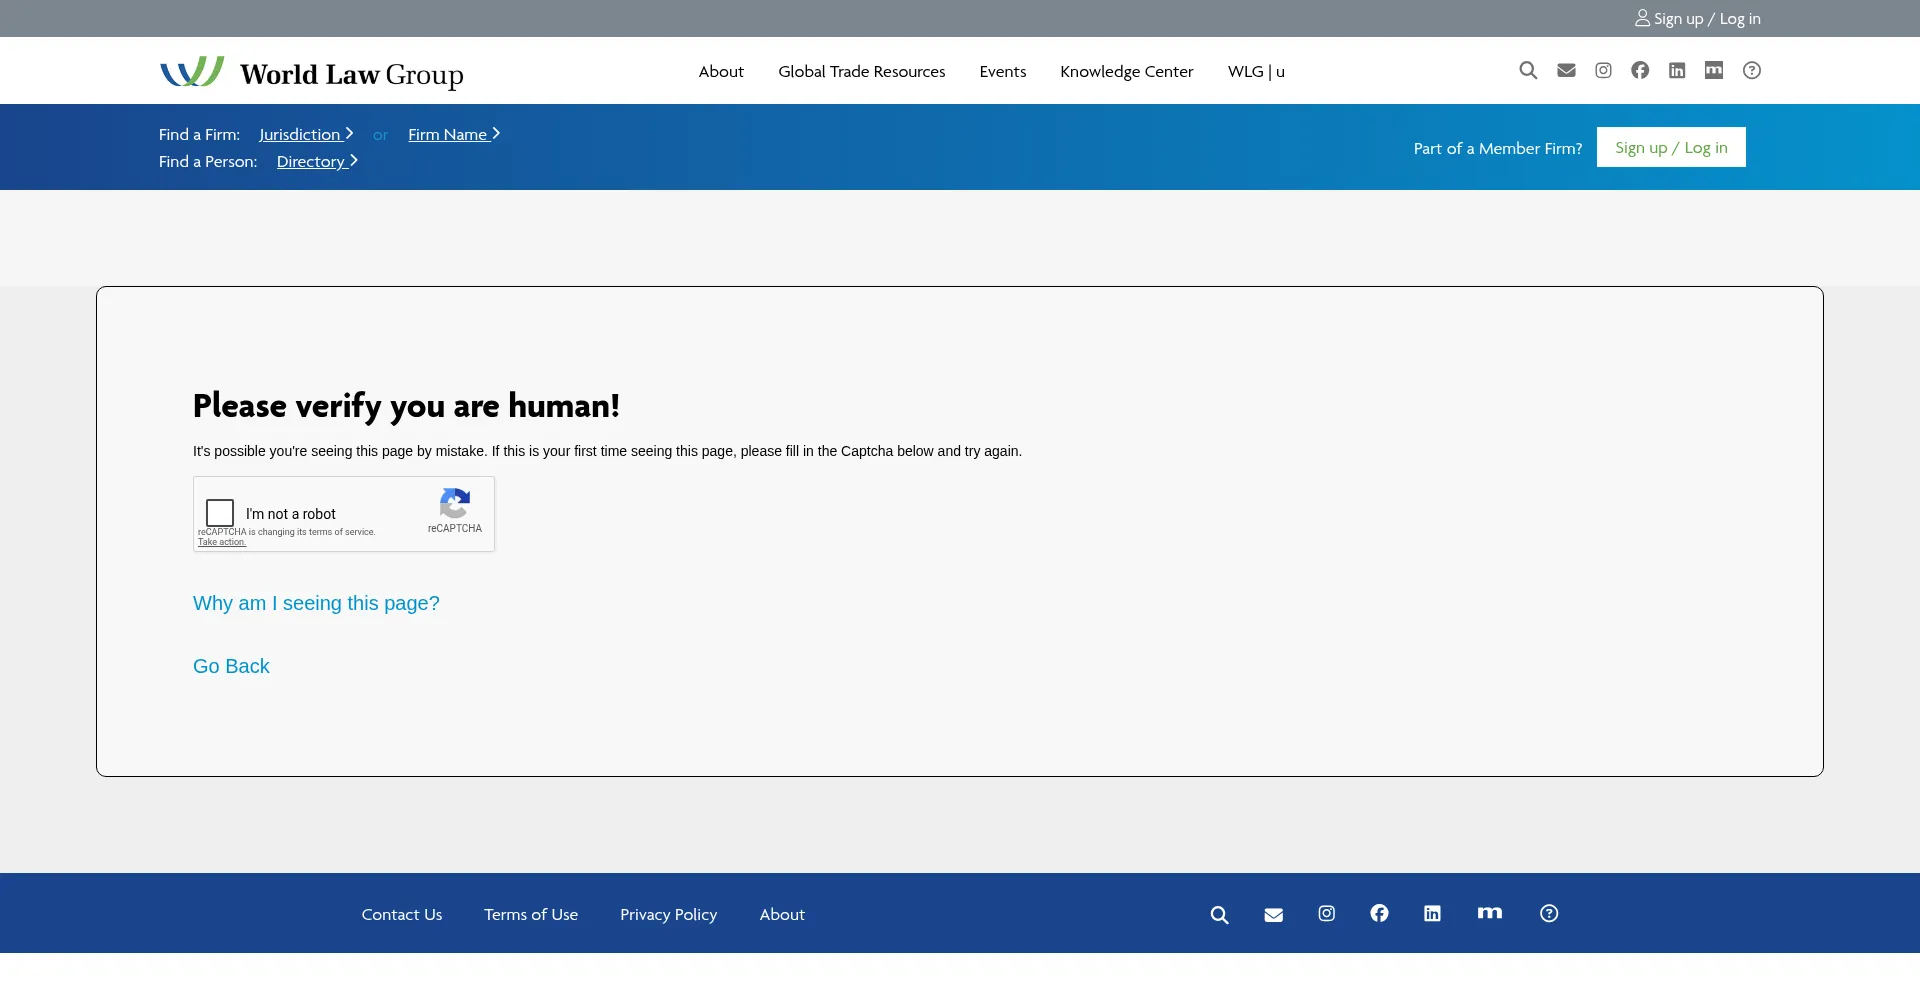Open Global Trade Resources menu

tap(862, 71)
